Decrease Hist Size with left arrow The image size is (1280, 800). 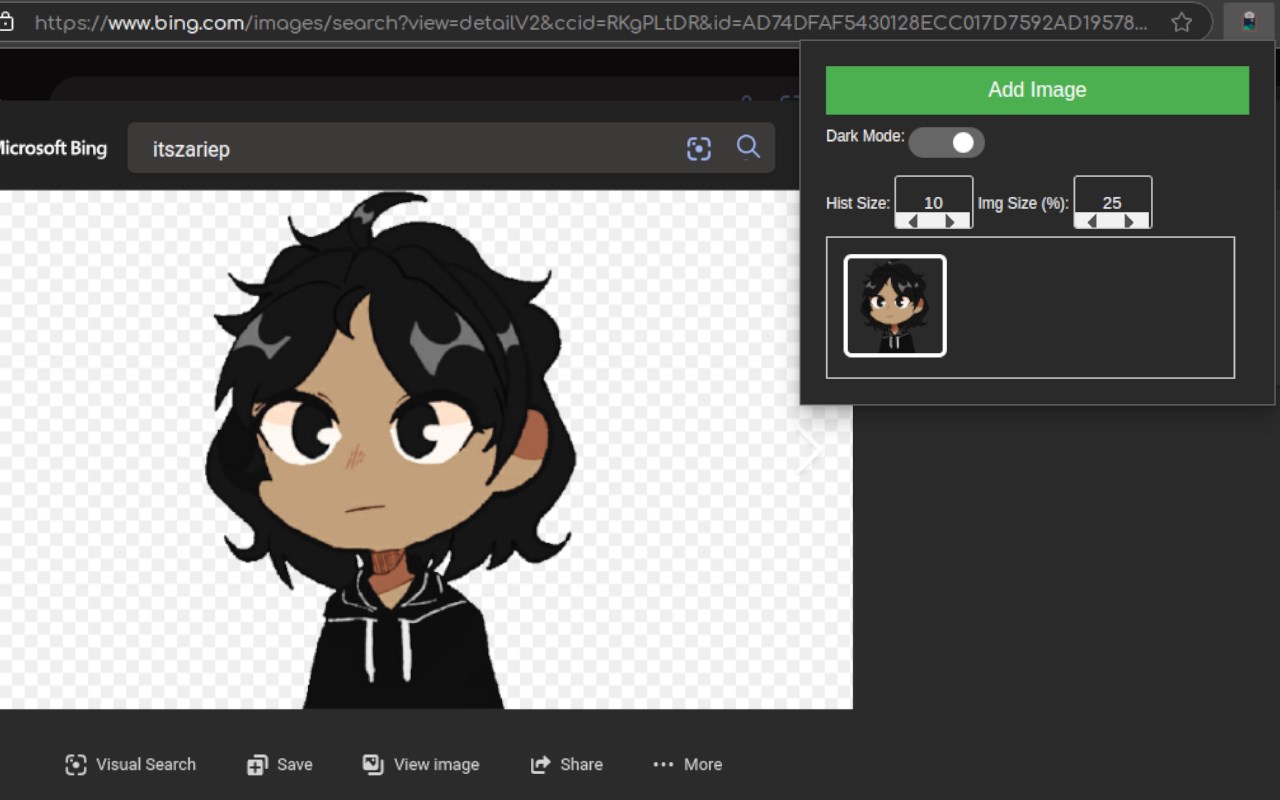tap(913, 221)
